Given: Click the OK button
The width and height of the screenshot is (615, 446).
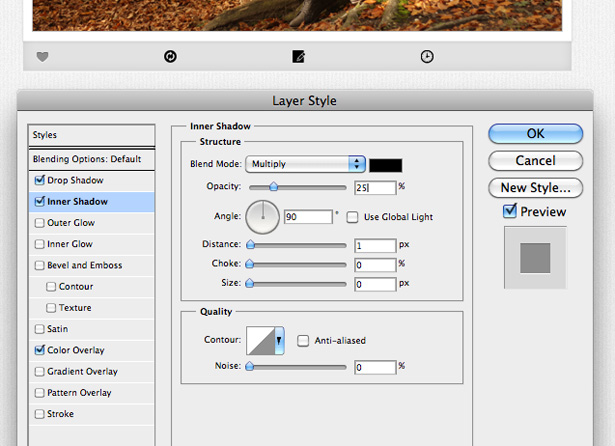Looking at the screenshot, I should tap(535, 134).
